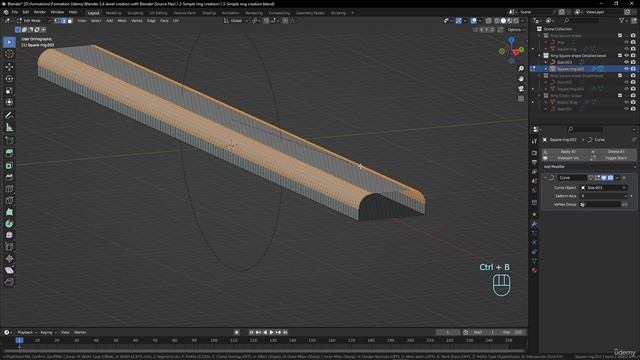Switch to perspective/orthographic grid icon
Screen dimensions: 640x360
[521, 99]
